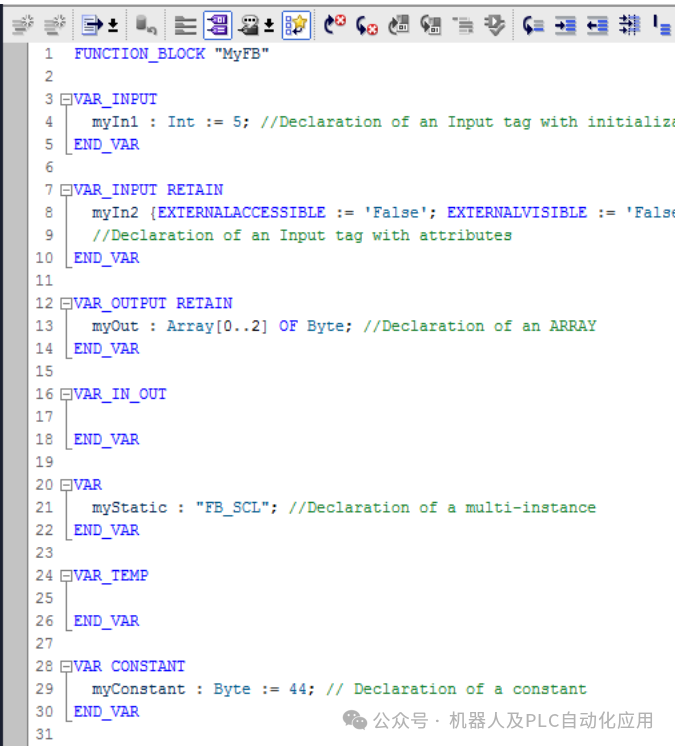
Task: Click the forward arrow with block icon
Action: tap(399, 25)
